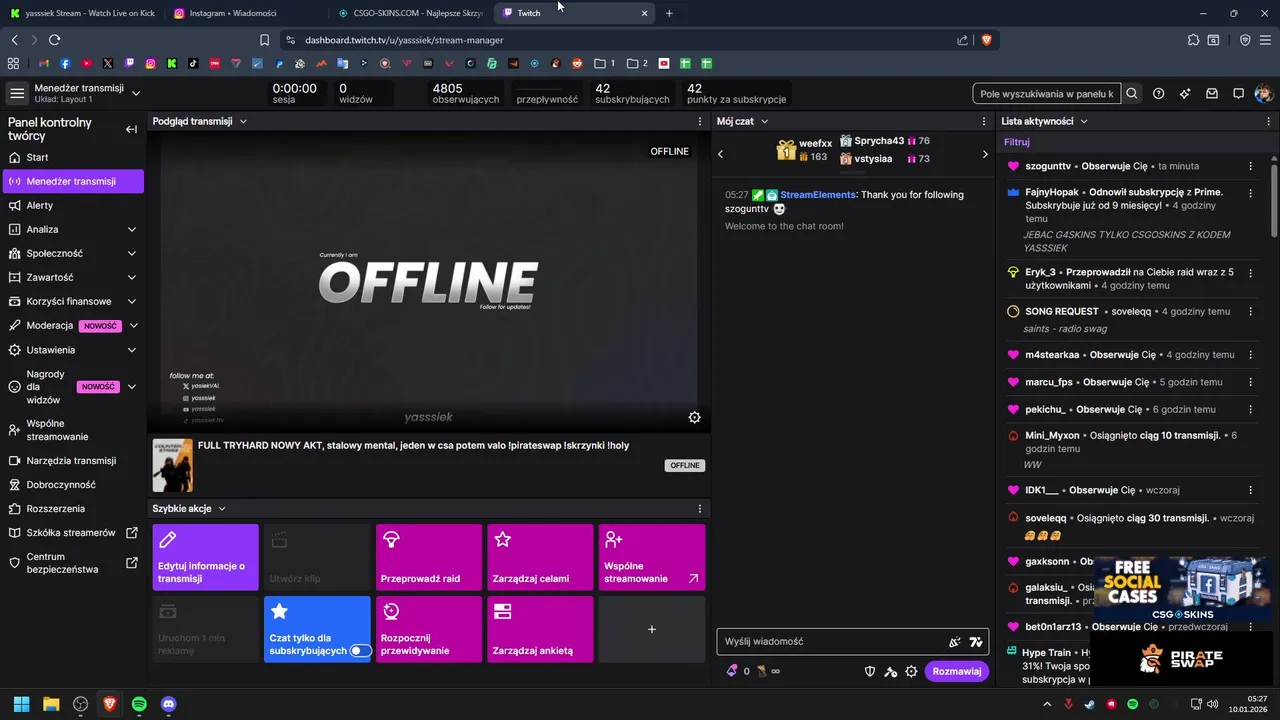
Task: Click the dashboard search magnifier icon
Action: (x=1132, y=93)
